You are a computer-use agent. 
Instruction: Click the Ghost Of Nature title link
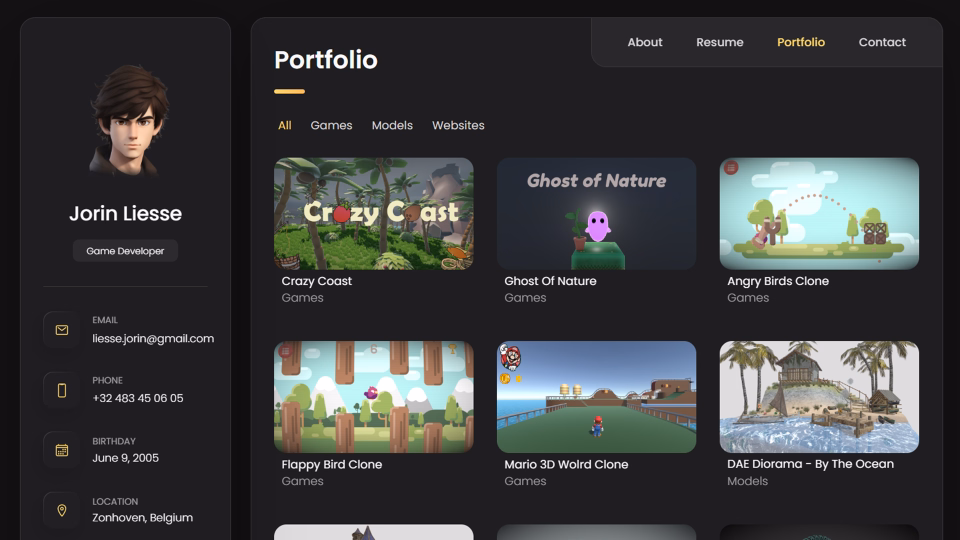[550, 281]
